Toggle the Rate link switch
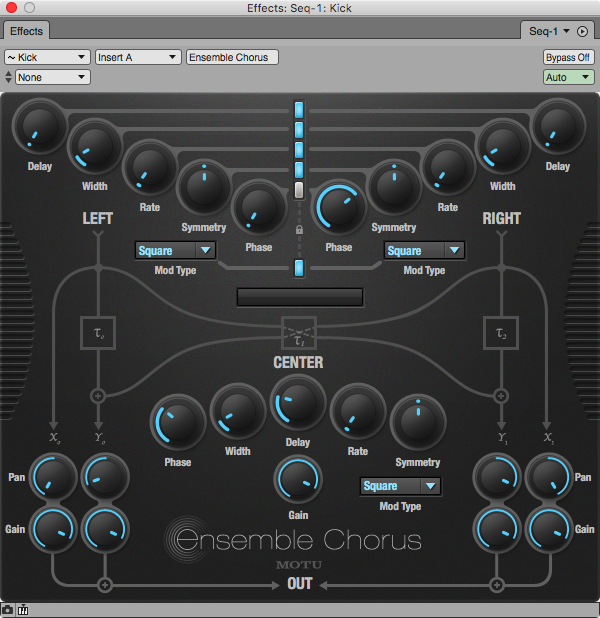The height and width of the screenshot is (618, 600). coord(299,150)
